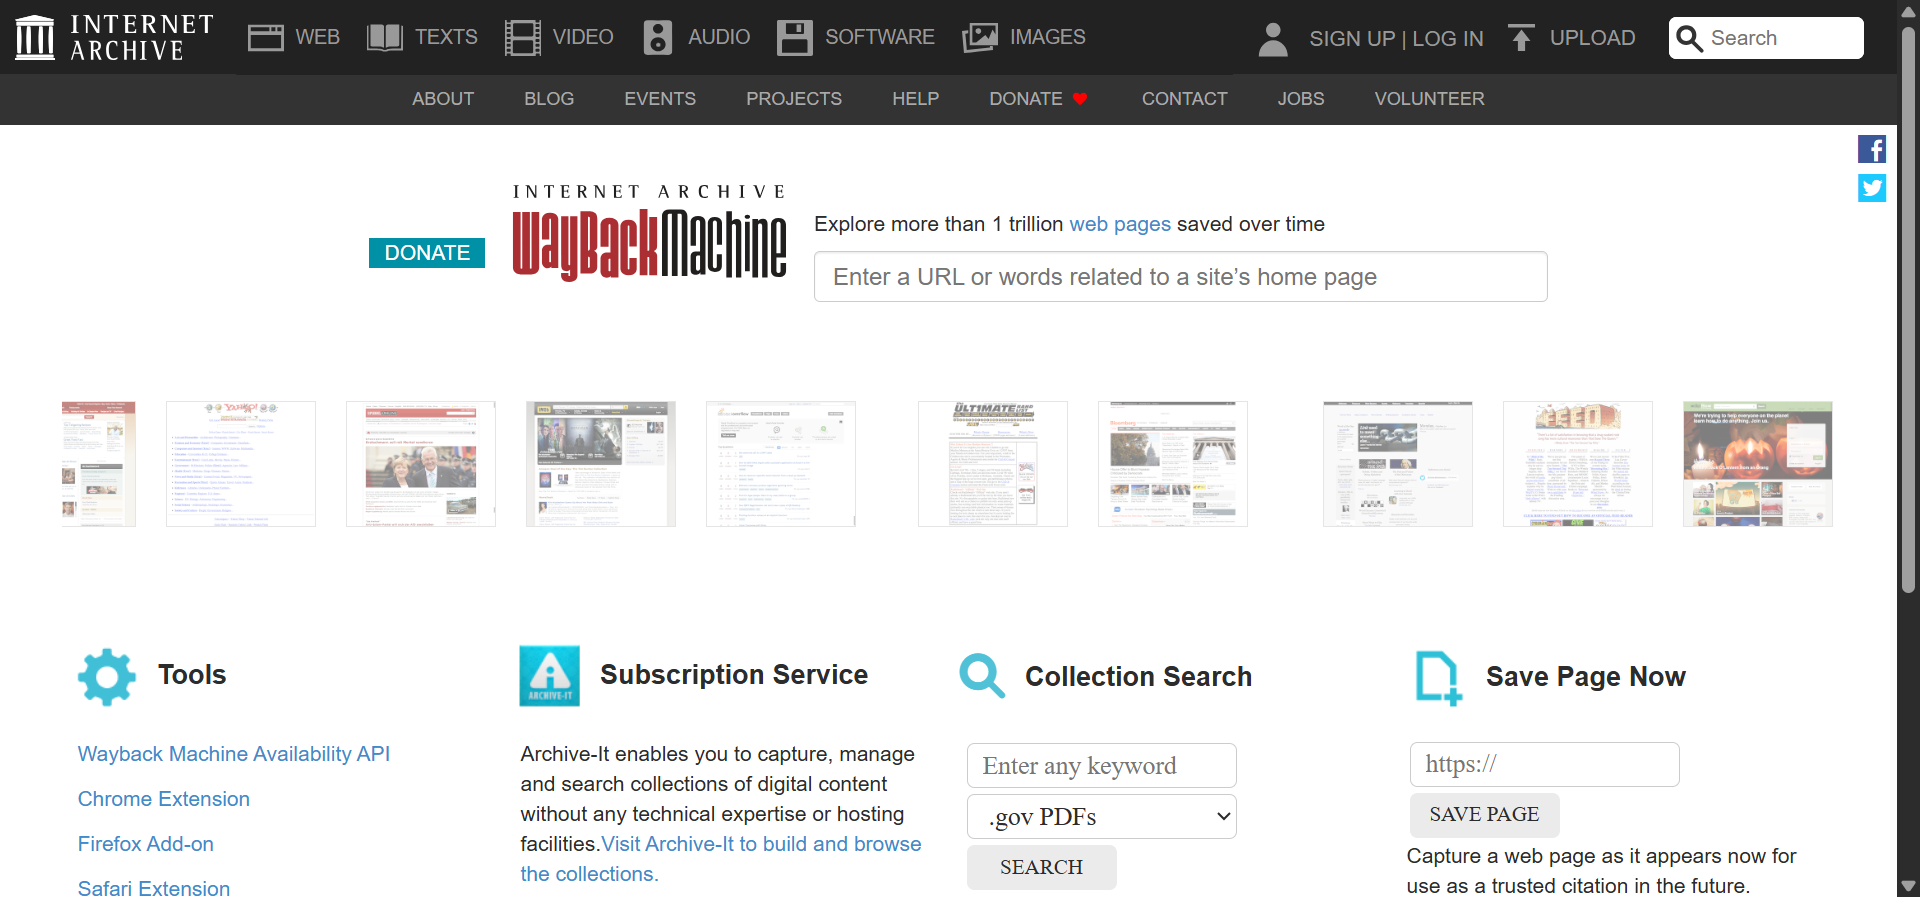Open the Yahoo archived page thumbnail
The height and width of the screenshot is (897, 1920).
241,464
